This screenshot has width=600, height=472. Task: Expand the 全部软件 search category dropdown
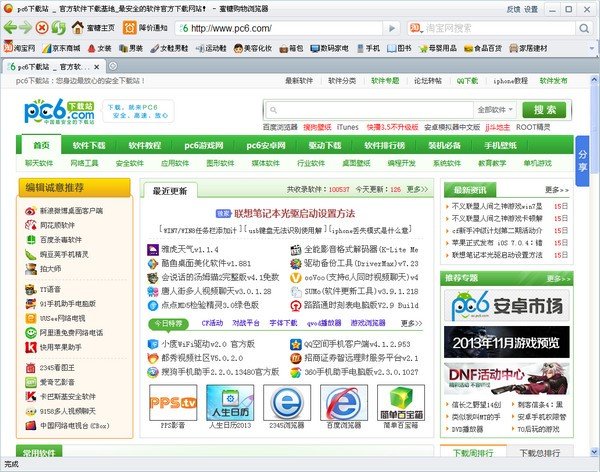[x=495, y=109]
